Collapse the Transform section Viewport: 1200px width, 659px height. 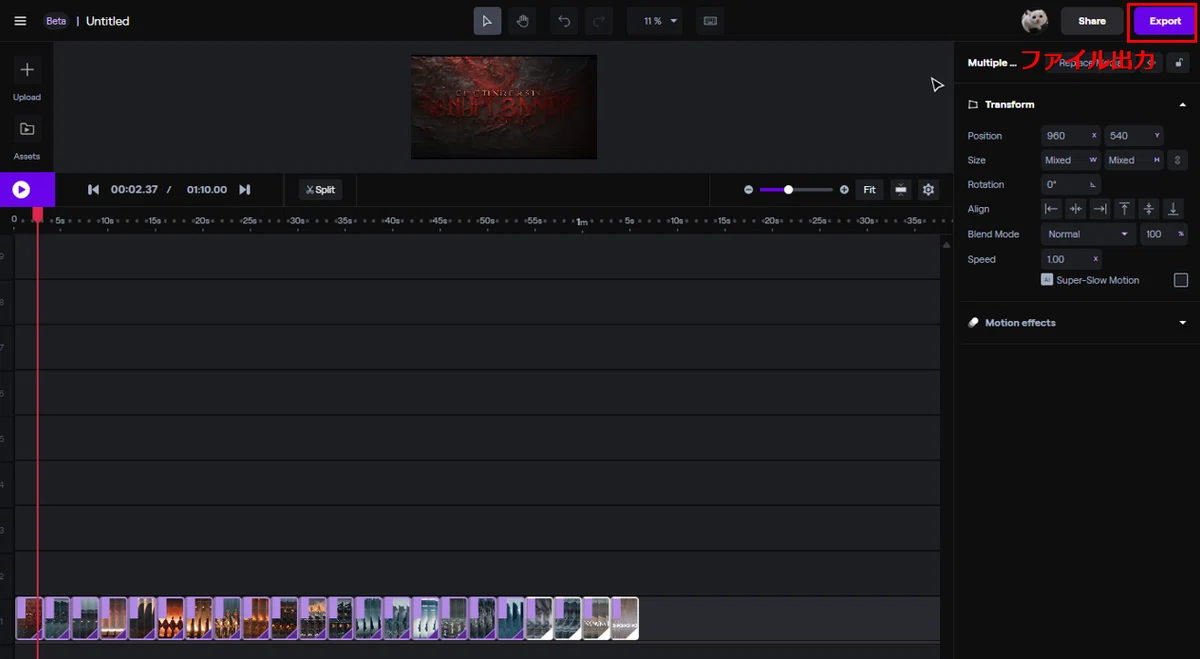(x=1183, y=105)
